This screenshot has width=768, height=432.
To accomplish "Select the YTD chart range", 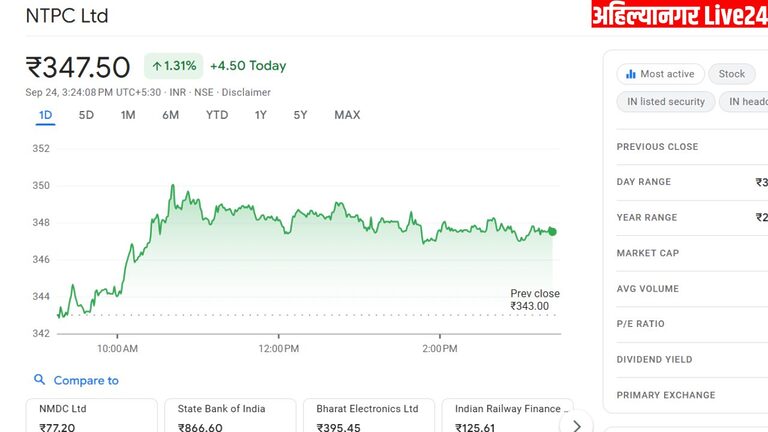I will pos(217,115).
